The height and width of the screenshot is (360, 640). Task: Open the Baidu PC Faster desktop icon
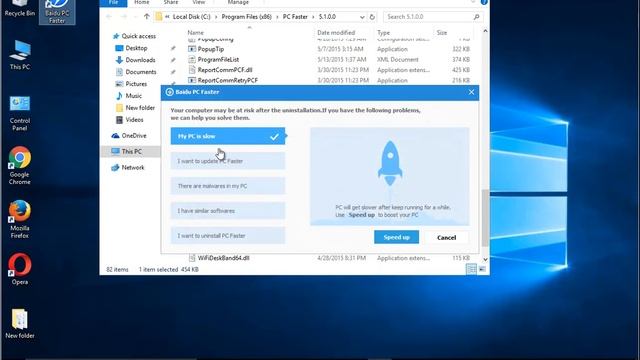click(x=57, y=11)
